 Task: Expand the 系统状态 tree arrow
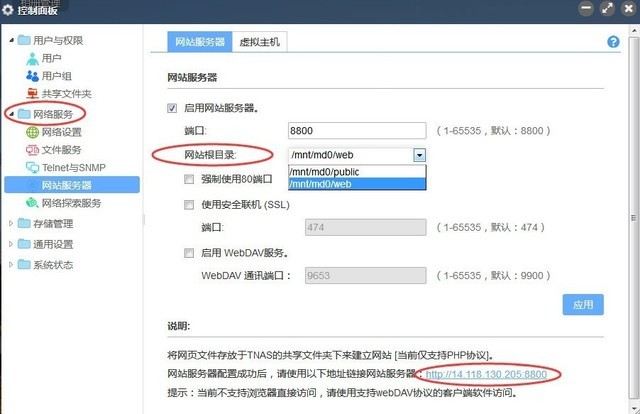point(11,265)
